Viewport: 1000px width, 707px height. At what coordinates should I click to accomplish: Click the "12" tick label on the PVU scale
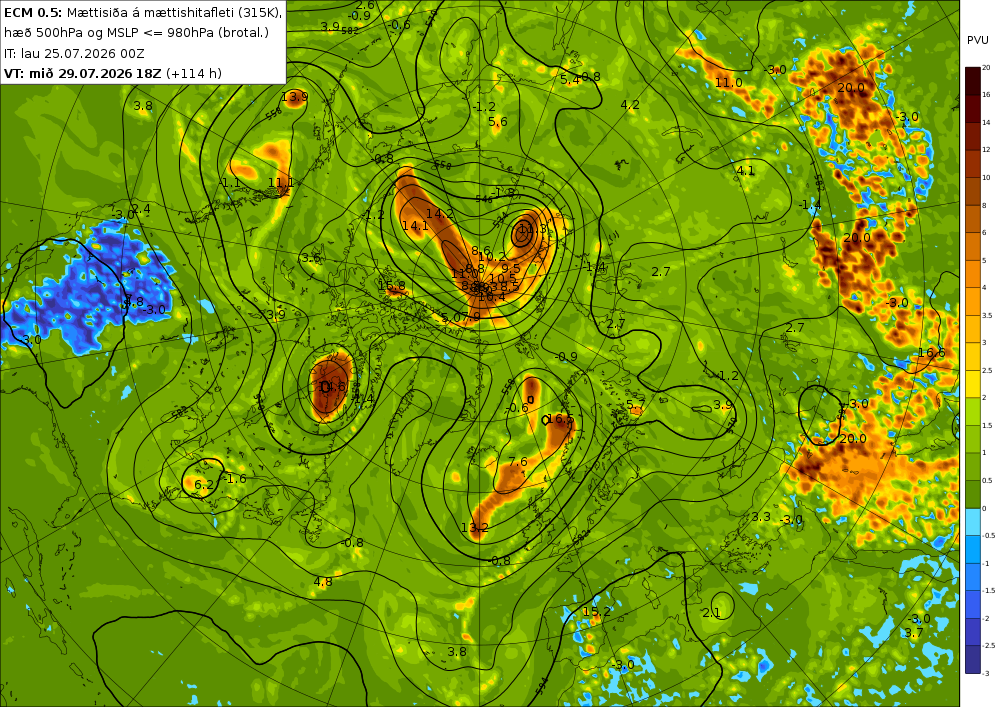point(986,150)
